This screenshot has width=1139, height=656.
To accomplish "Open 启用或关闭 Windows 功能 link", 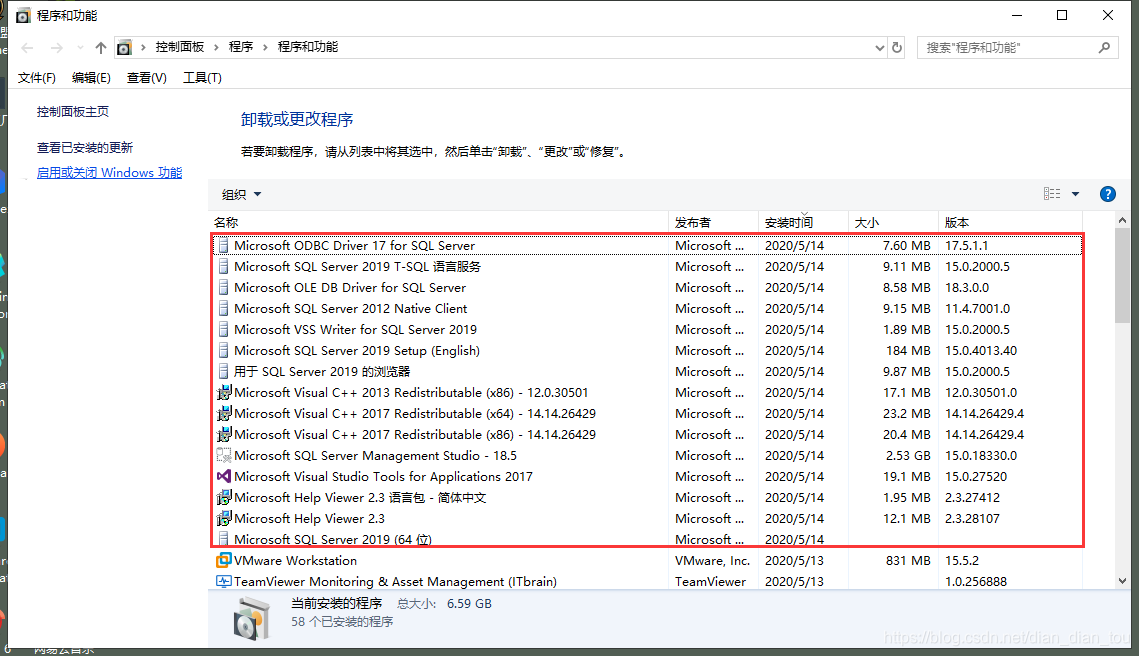I will (x=109, y=172).
